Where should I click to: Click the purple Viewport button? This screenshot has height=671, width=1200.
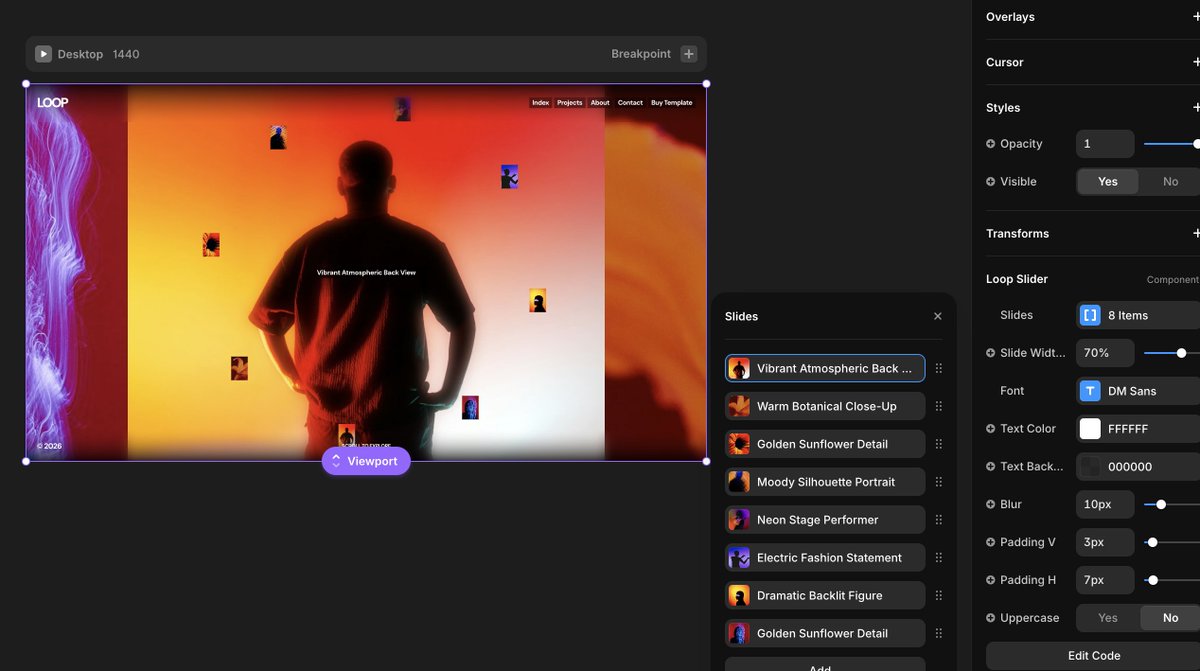[x=366, y=461]
